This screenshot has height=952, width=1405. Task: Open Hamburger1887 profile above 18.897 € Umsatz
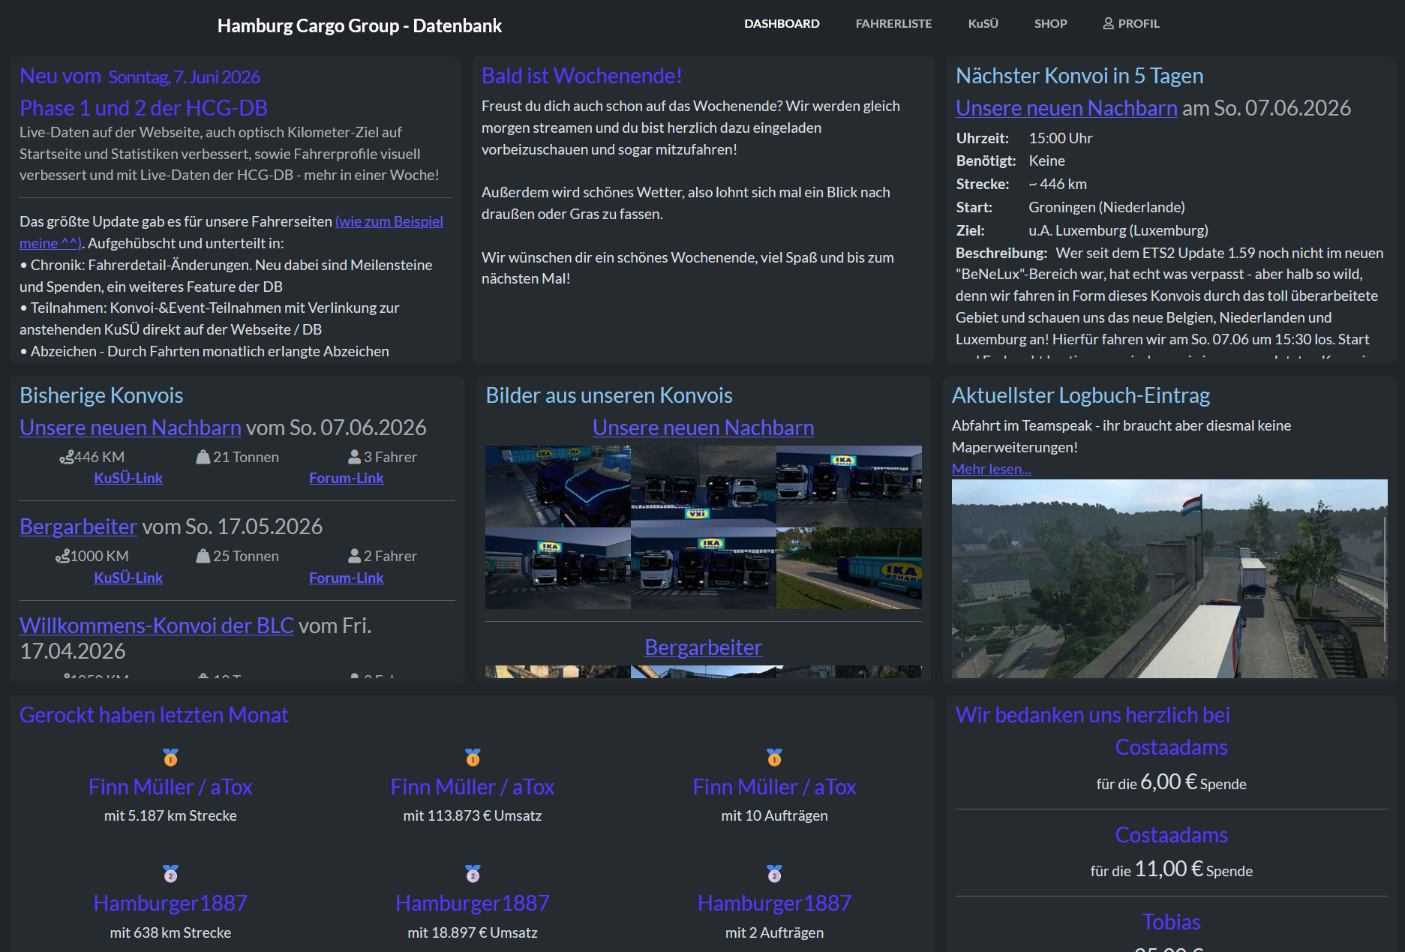click(472, 903)
